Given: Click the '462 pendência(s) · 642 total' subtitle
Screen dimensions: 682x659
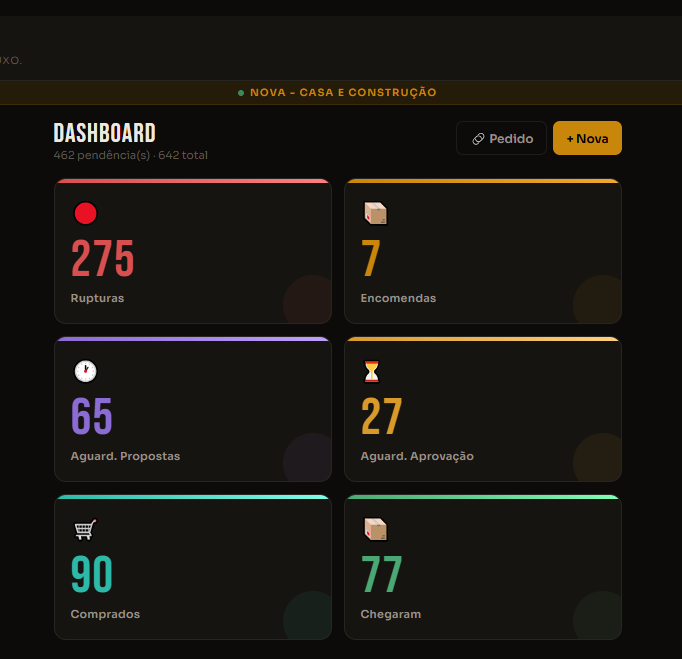Looking at the screenshot, I should [130, 155].
